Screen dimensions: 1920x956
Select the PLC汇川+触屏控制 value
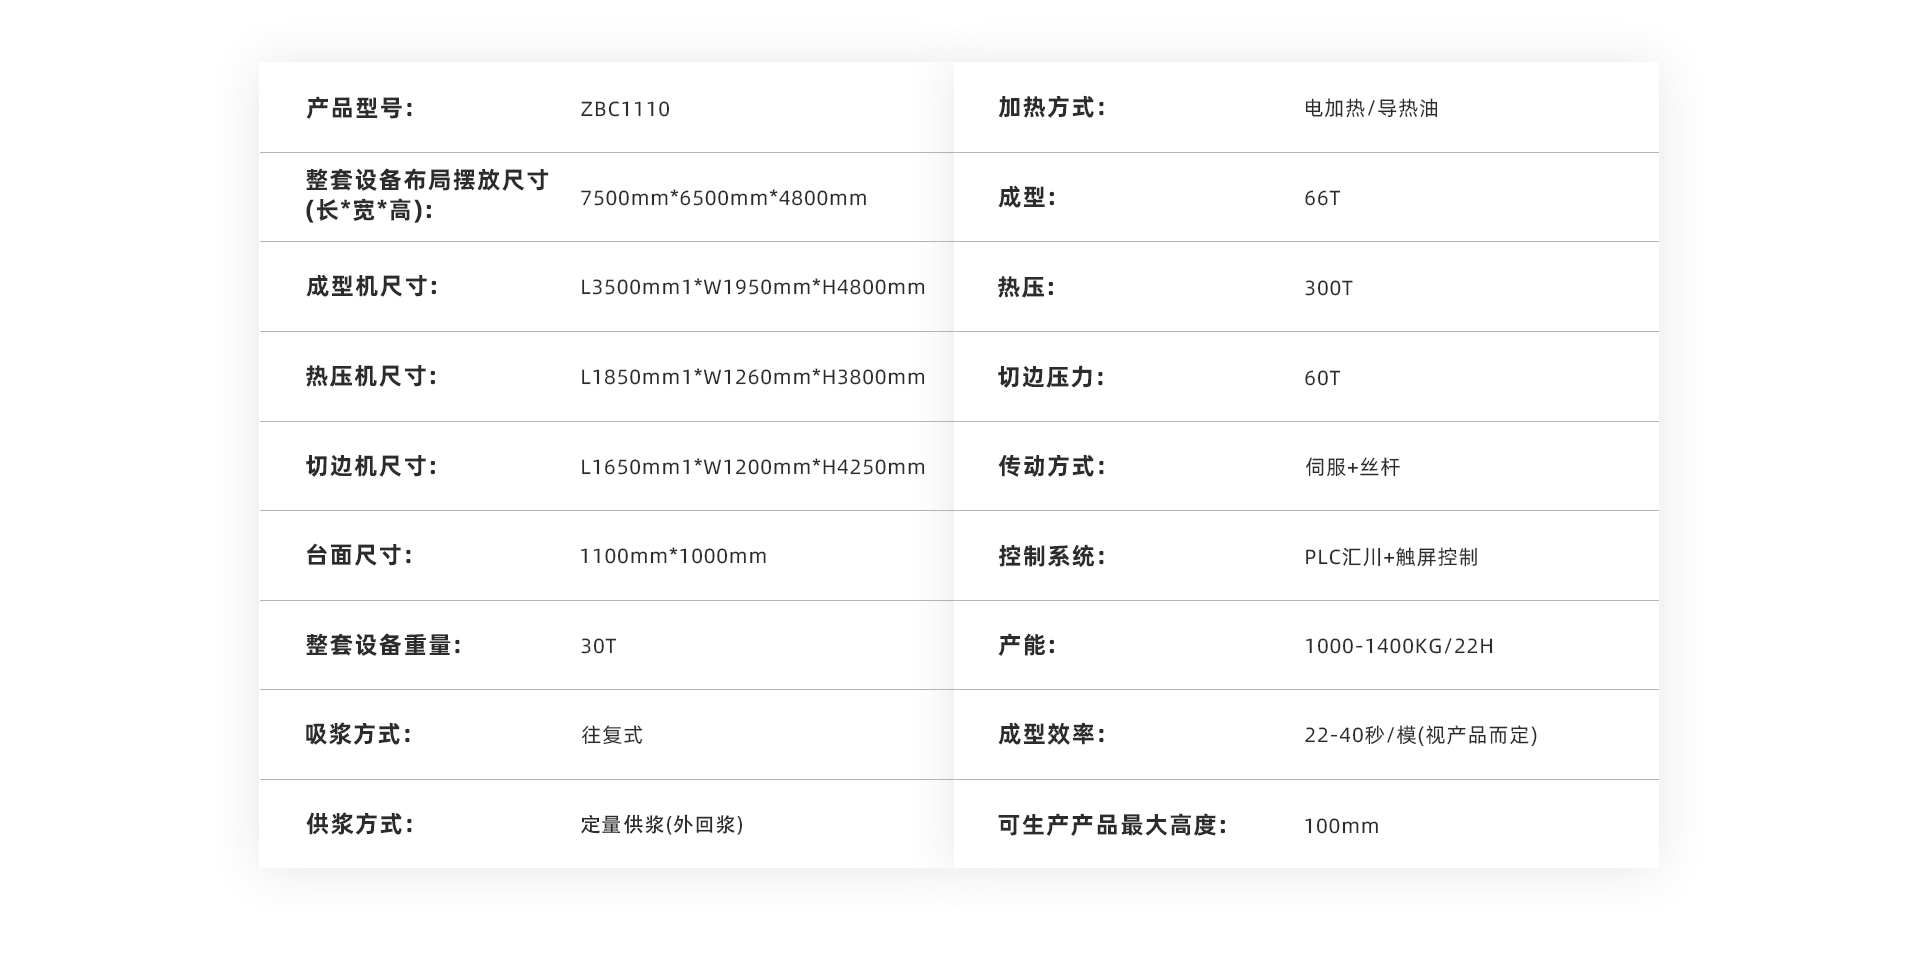click(1391, 557)
